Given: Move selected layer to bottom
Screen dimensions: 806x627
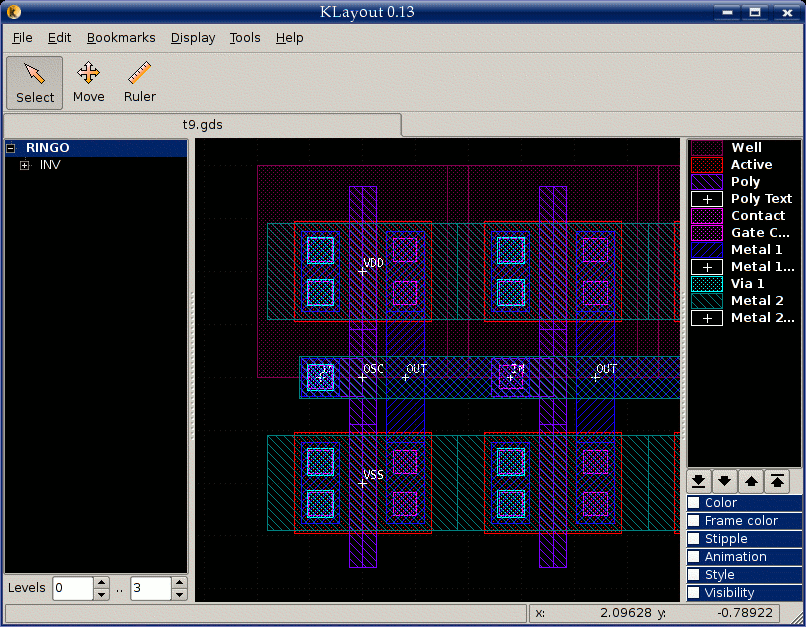Looking at the screenshot, I should coord(700,481).
